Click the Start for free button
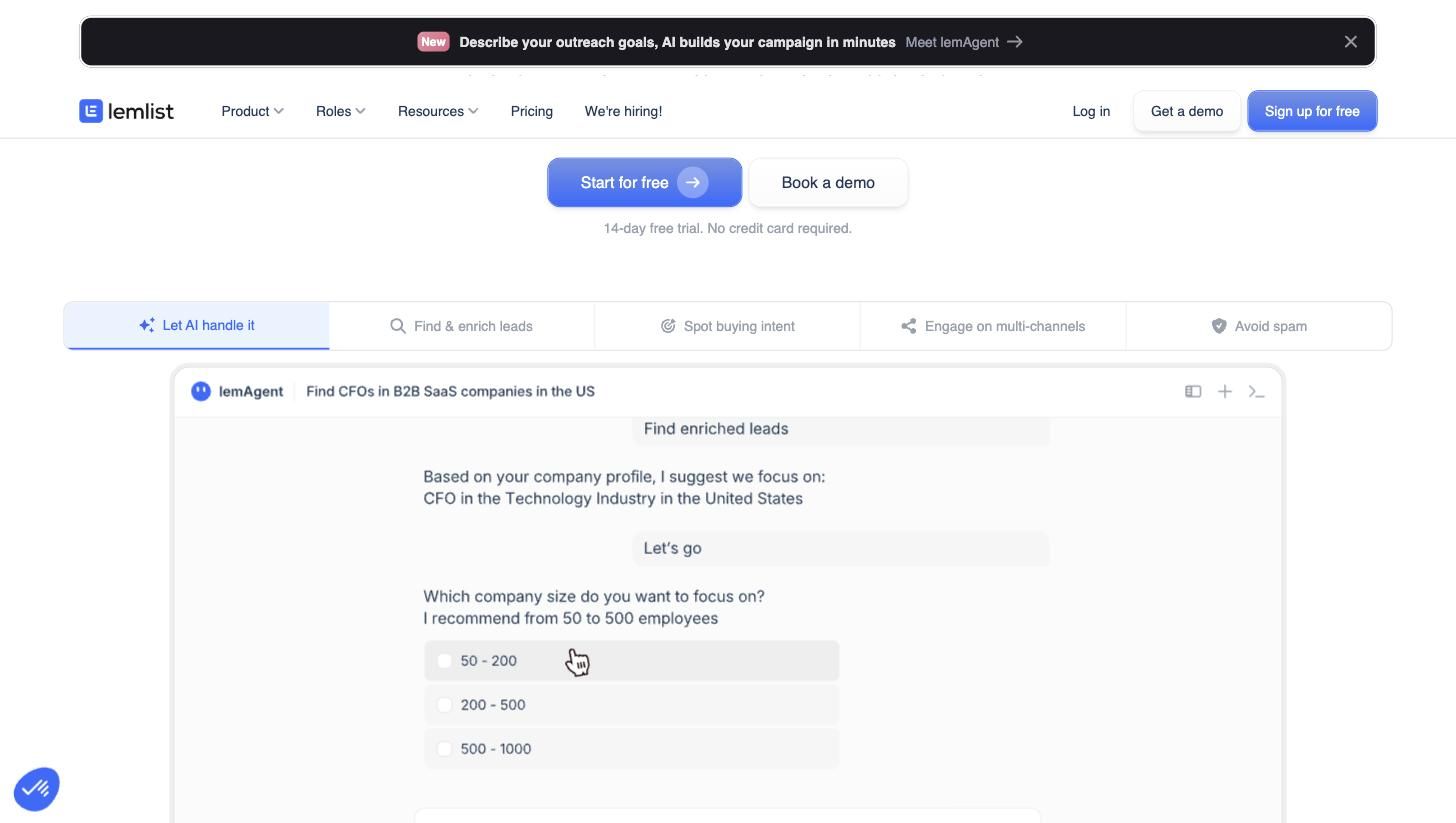This screenshot has height=823, width=1456. tap(645, 182)
